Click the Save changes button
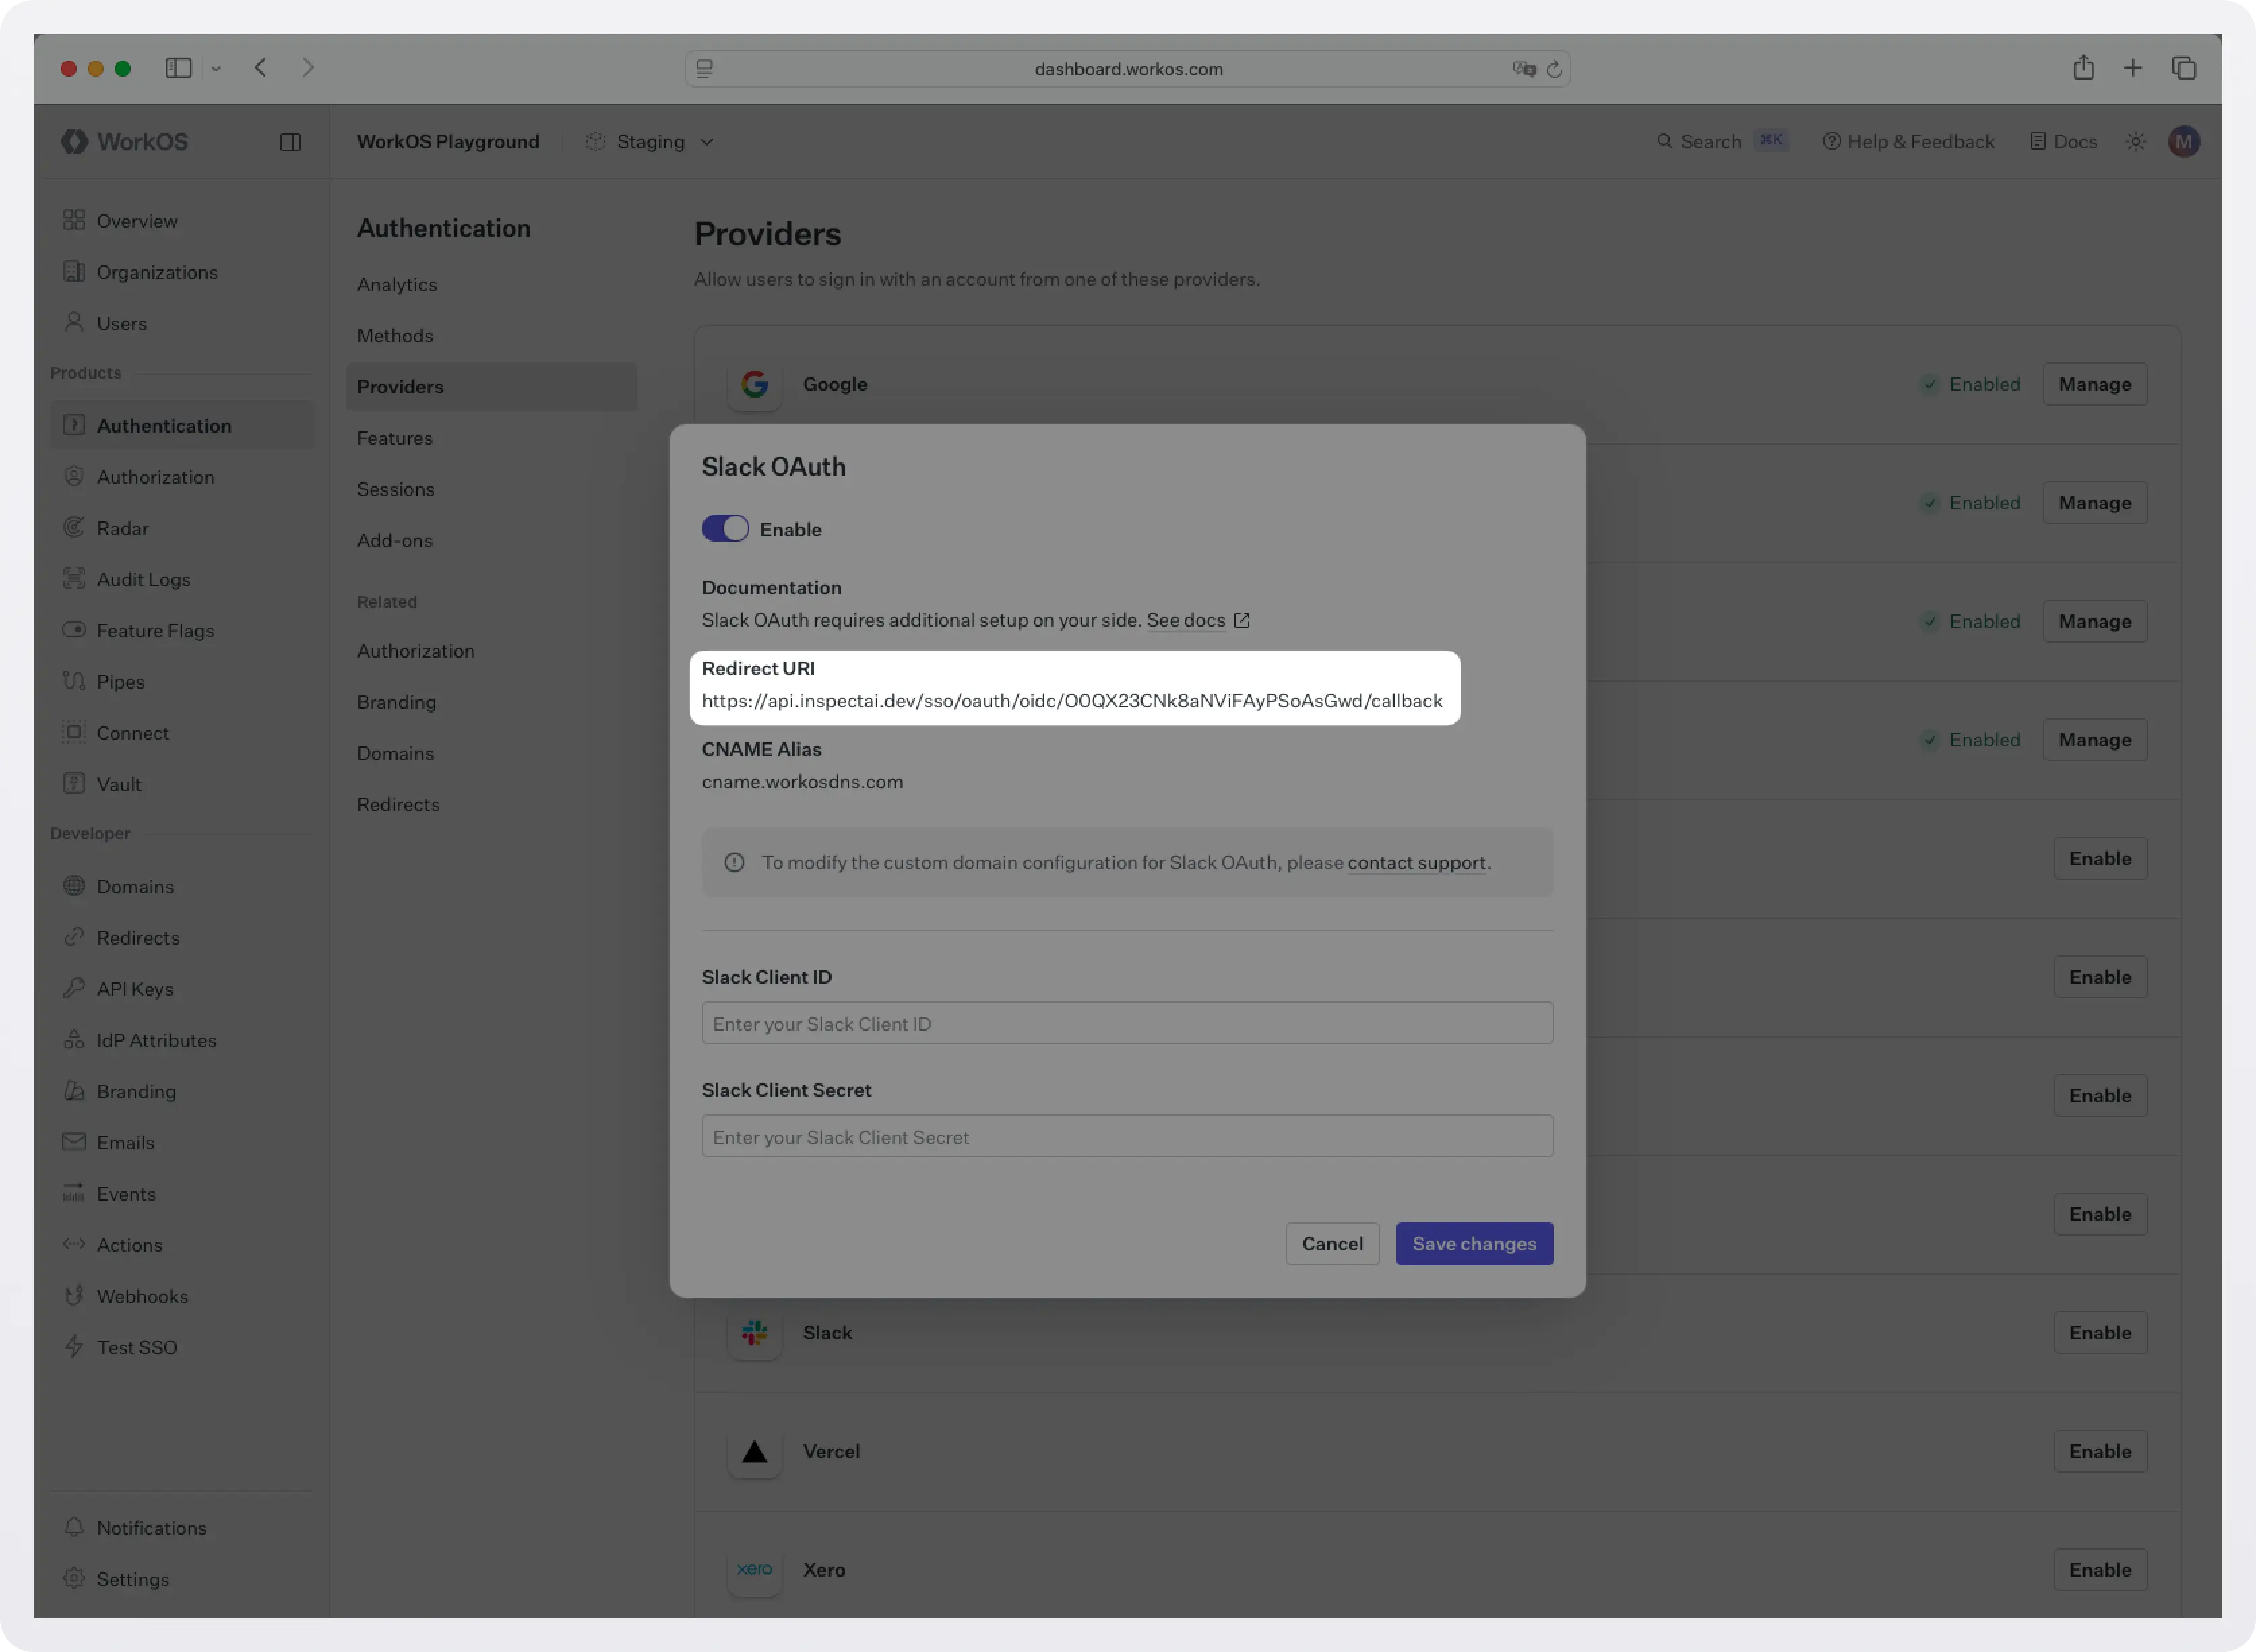 [x=1474, y=1244]
